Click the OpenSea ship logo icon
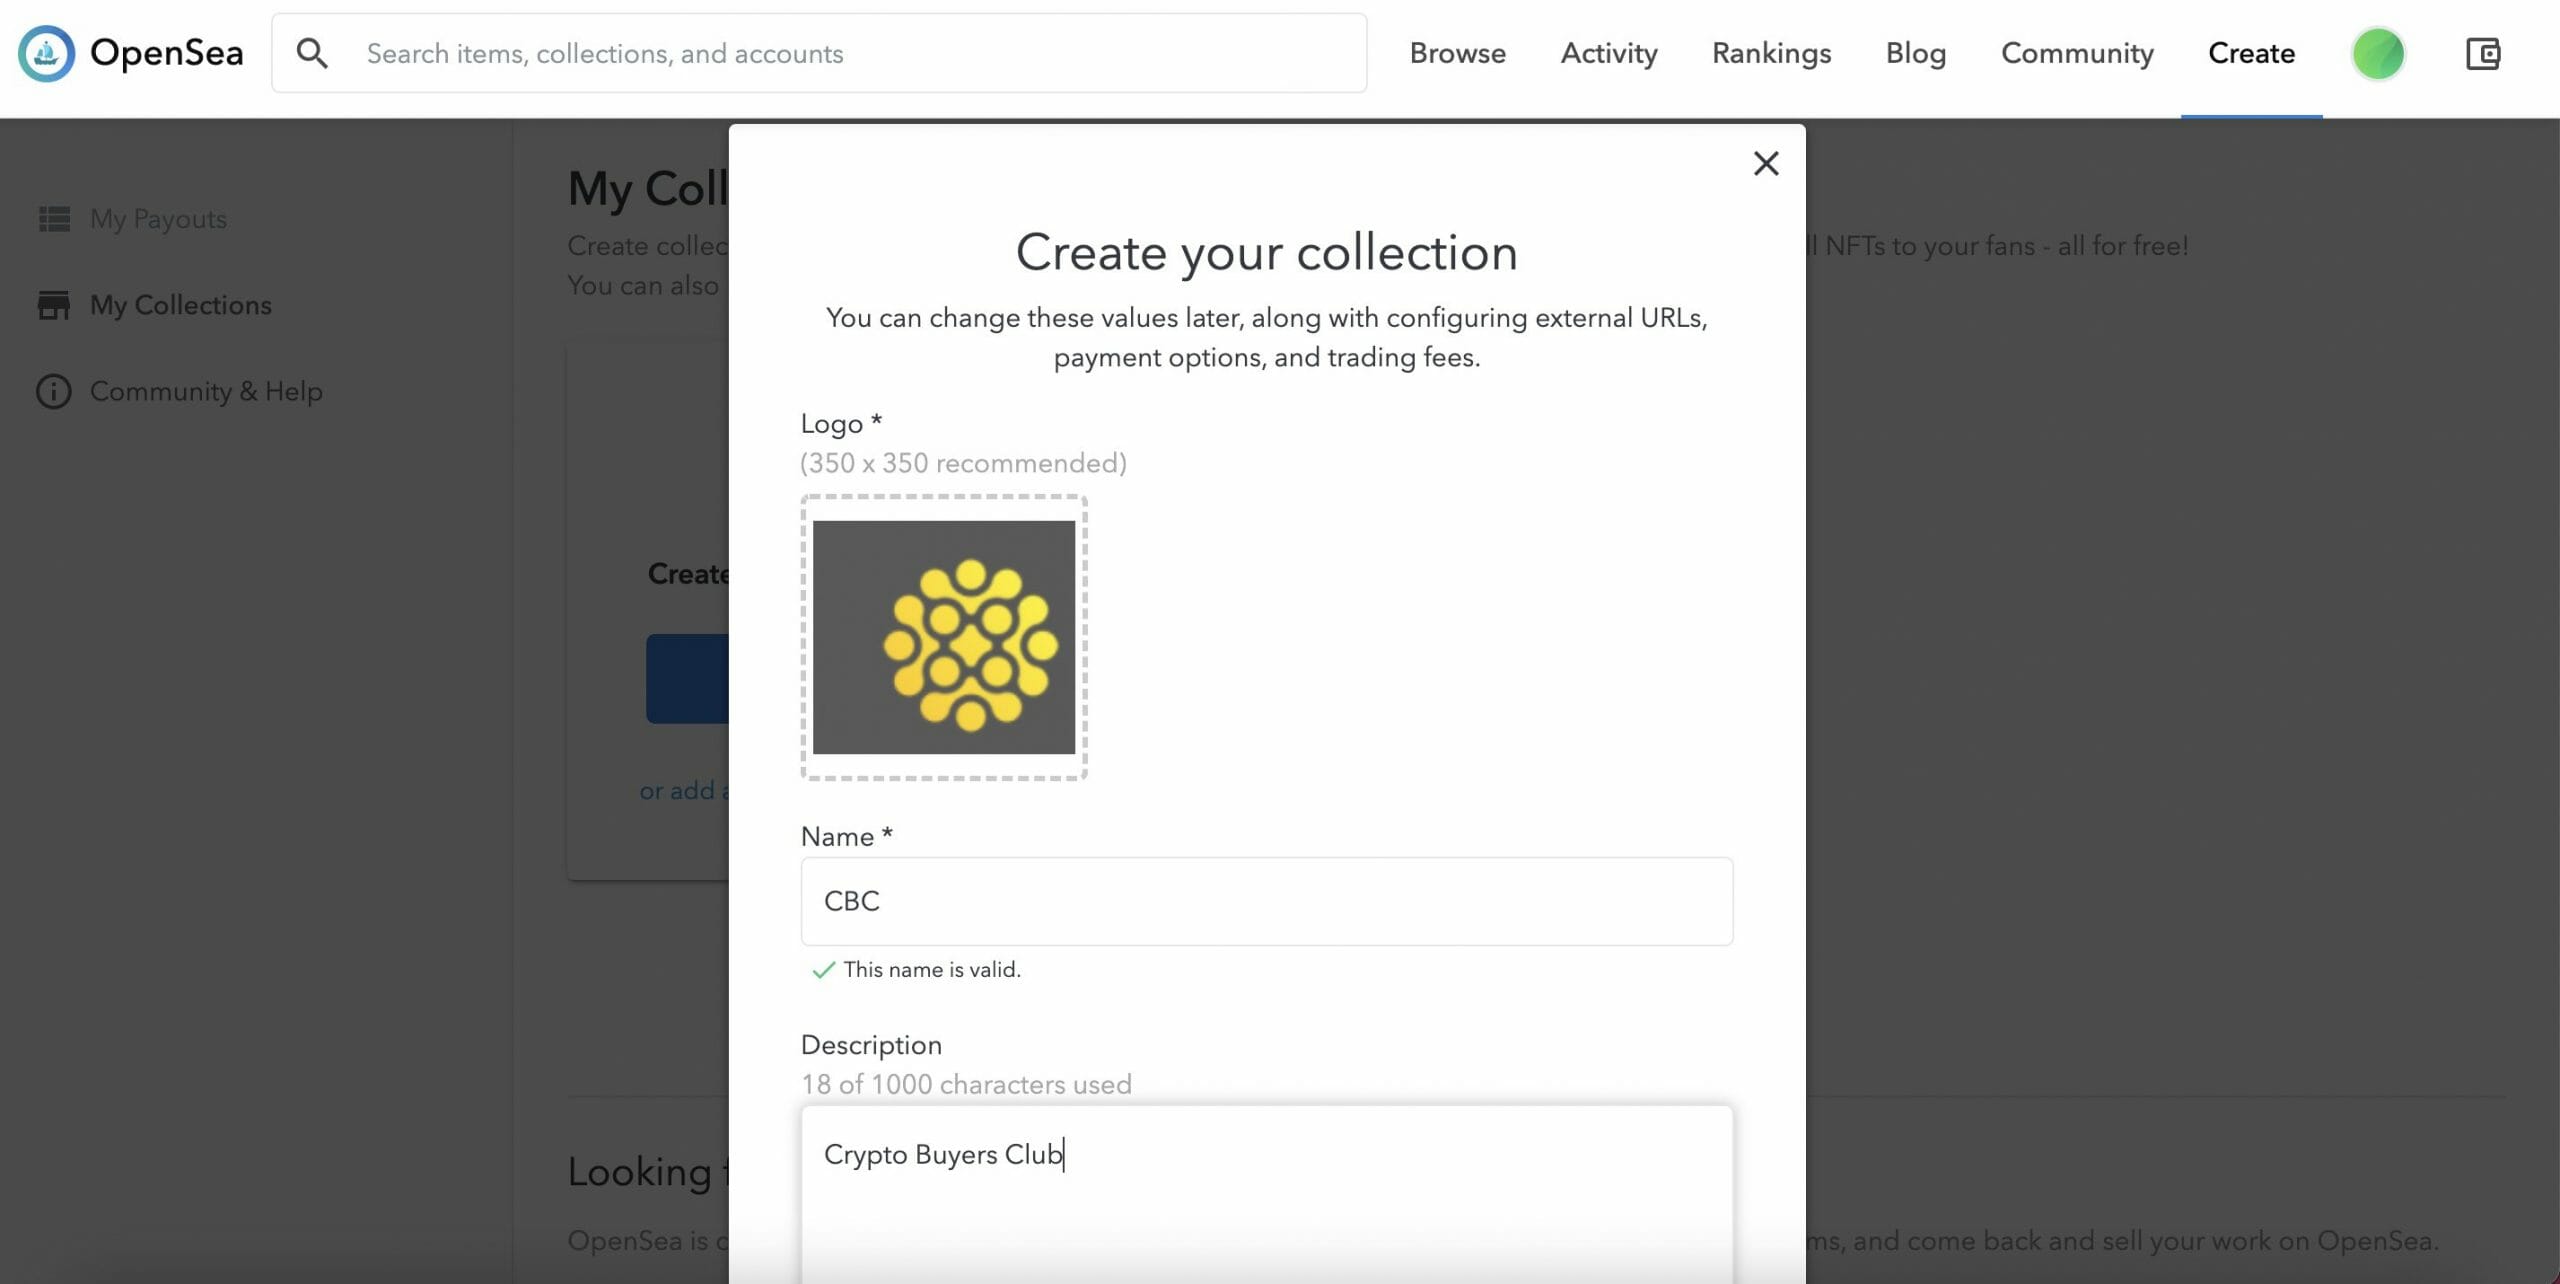This screenshot has width=2560, height=1284. point(46,53)
